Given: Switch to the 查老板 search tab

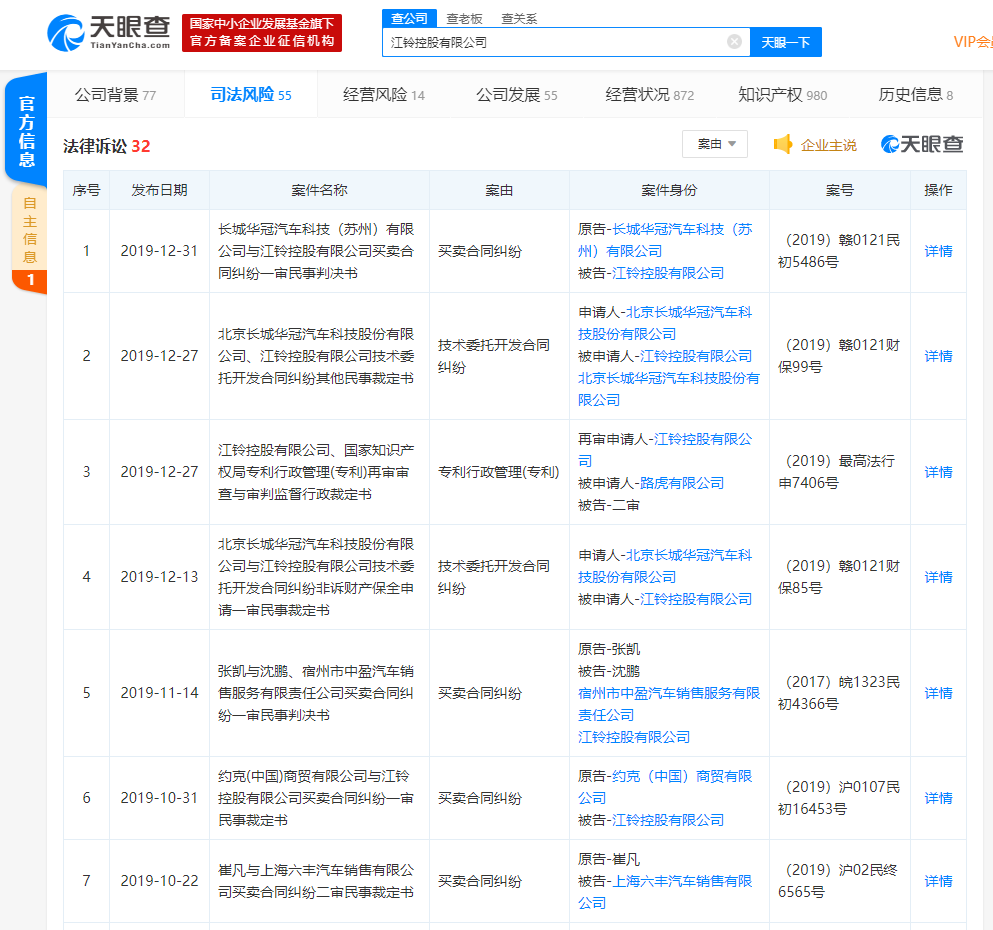Looking at the screenshot, I should pyautogui.click(x=464, y=18).
